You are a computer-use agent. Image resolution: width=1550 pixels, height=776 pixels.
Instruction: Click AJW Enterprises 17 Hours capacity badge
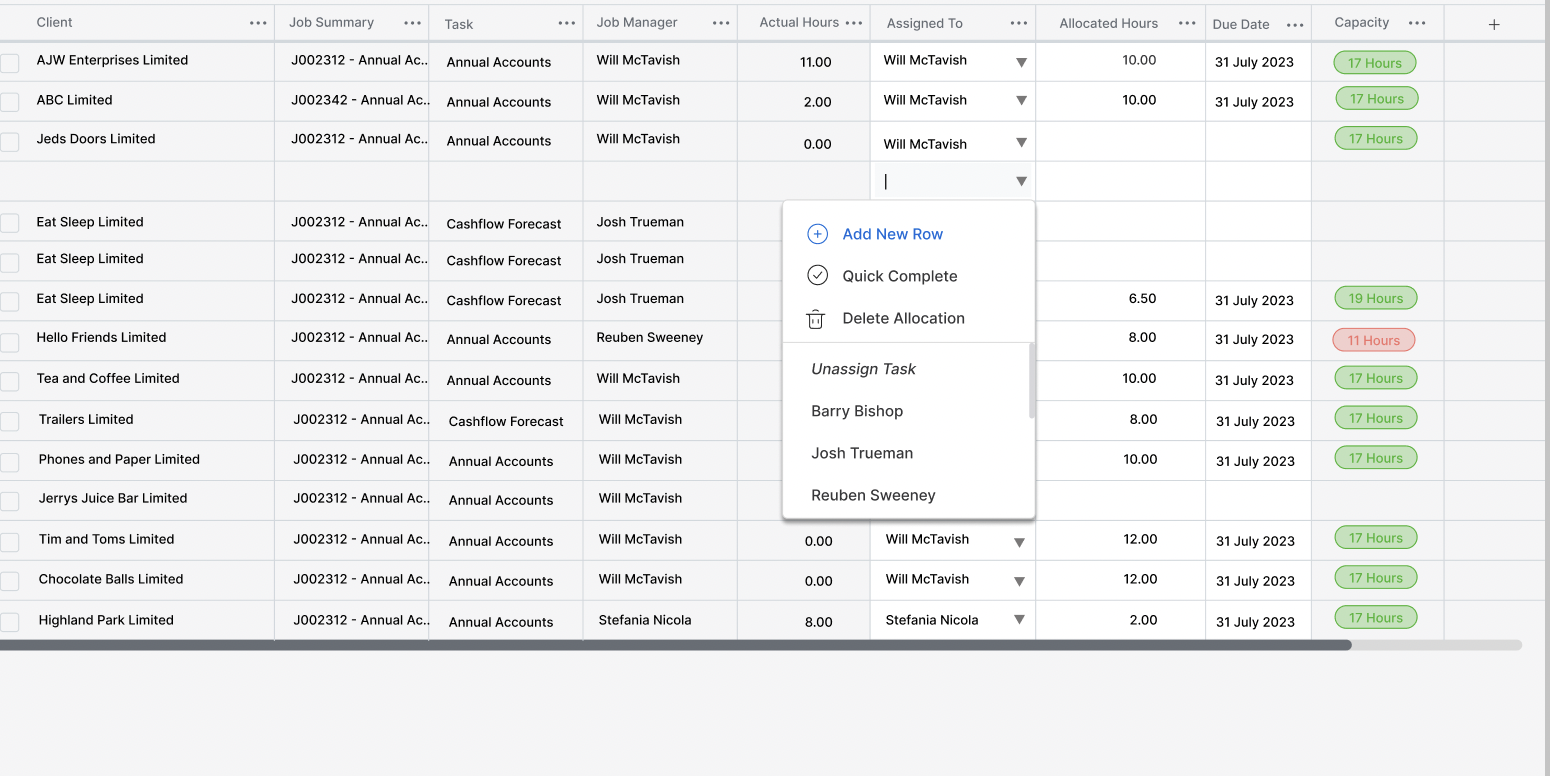(x=1374, y=63)
